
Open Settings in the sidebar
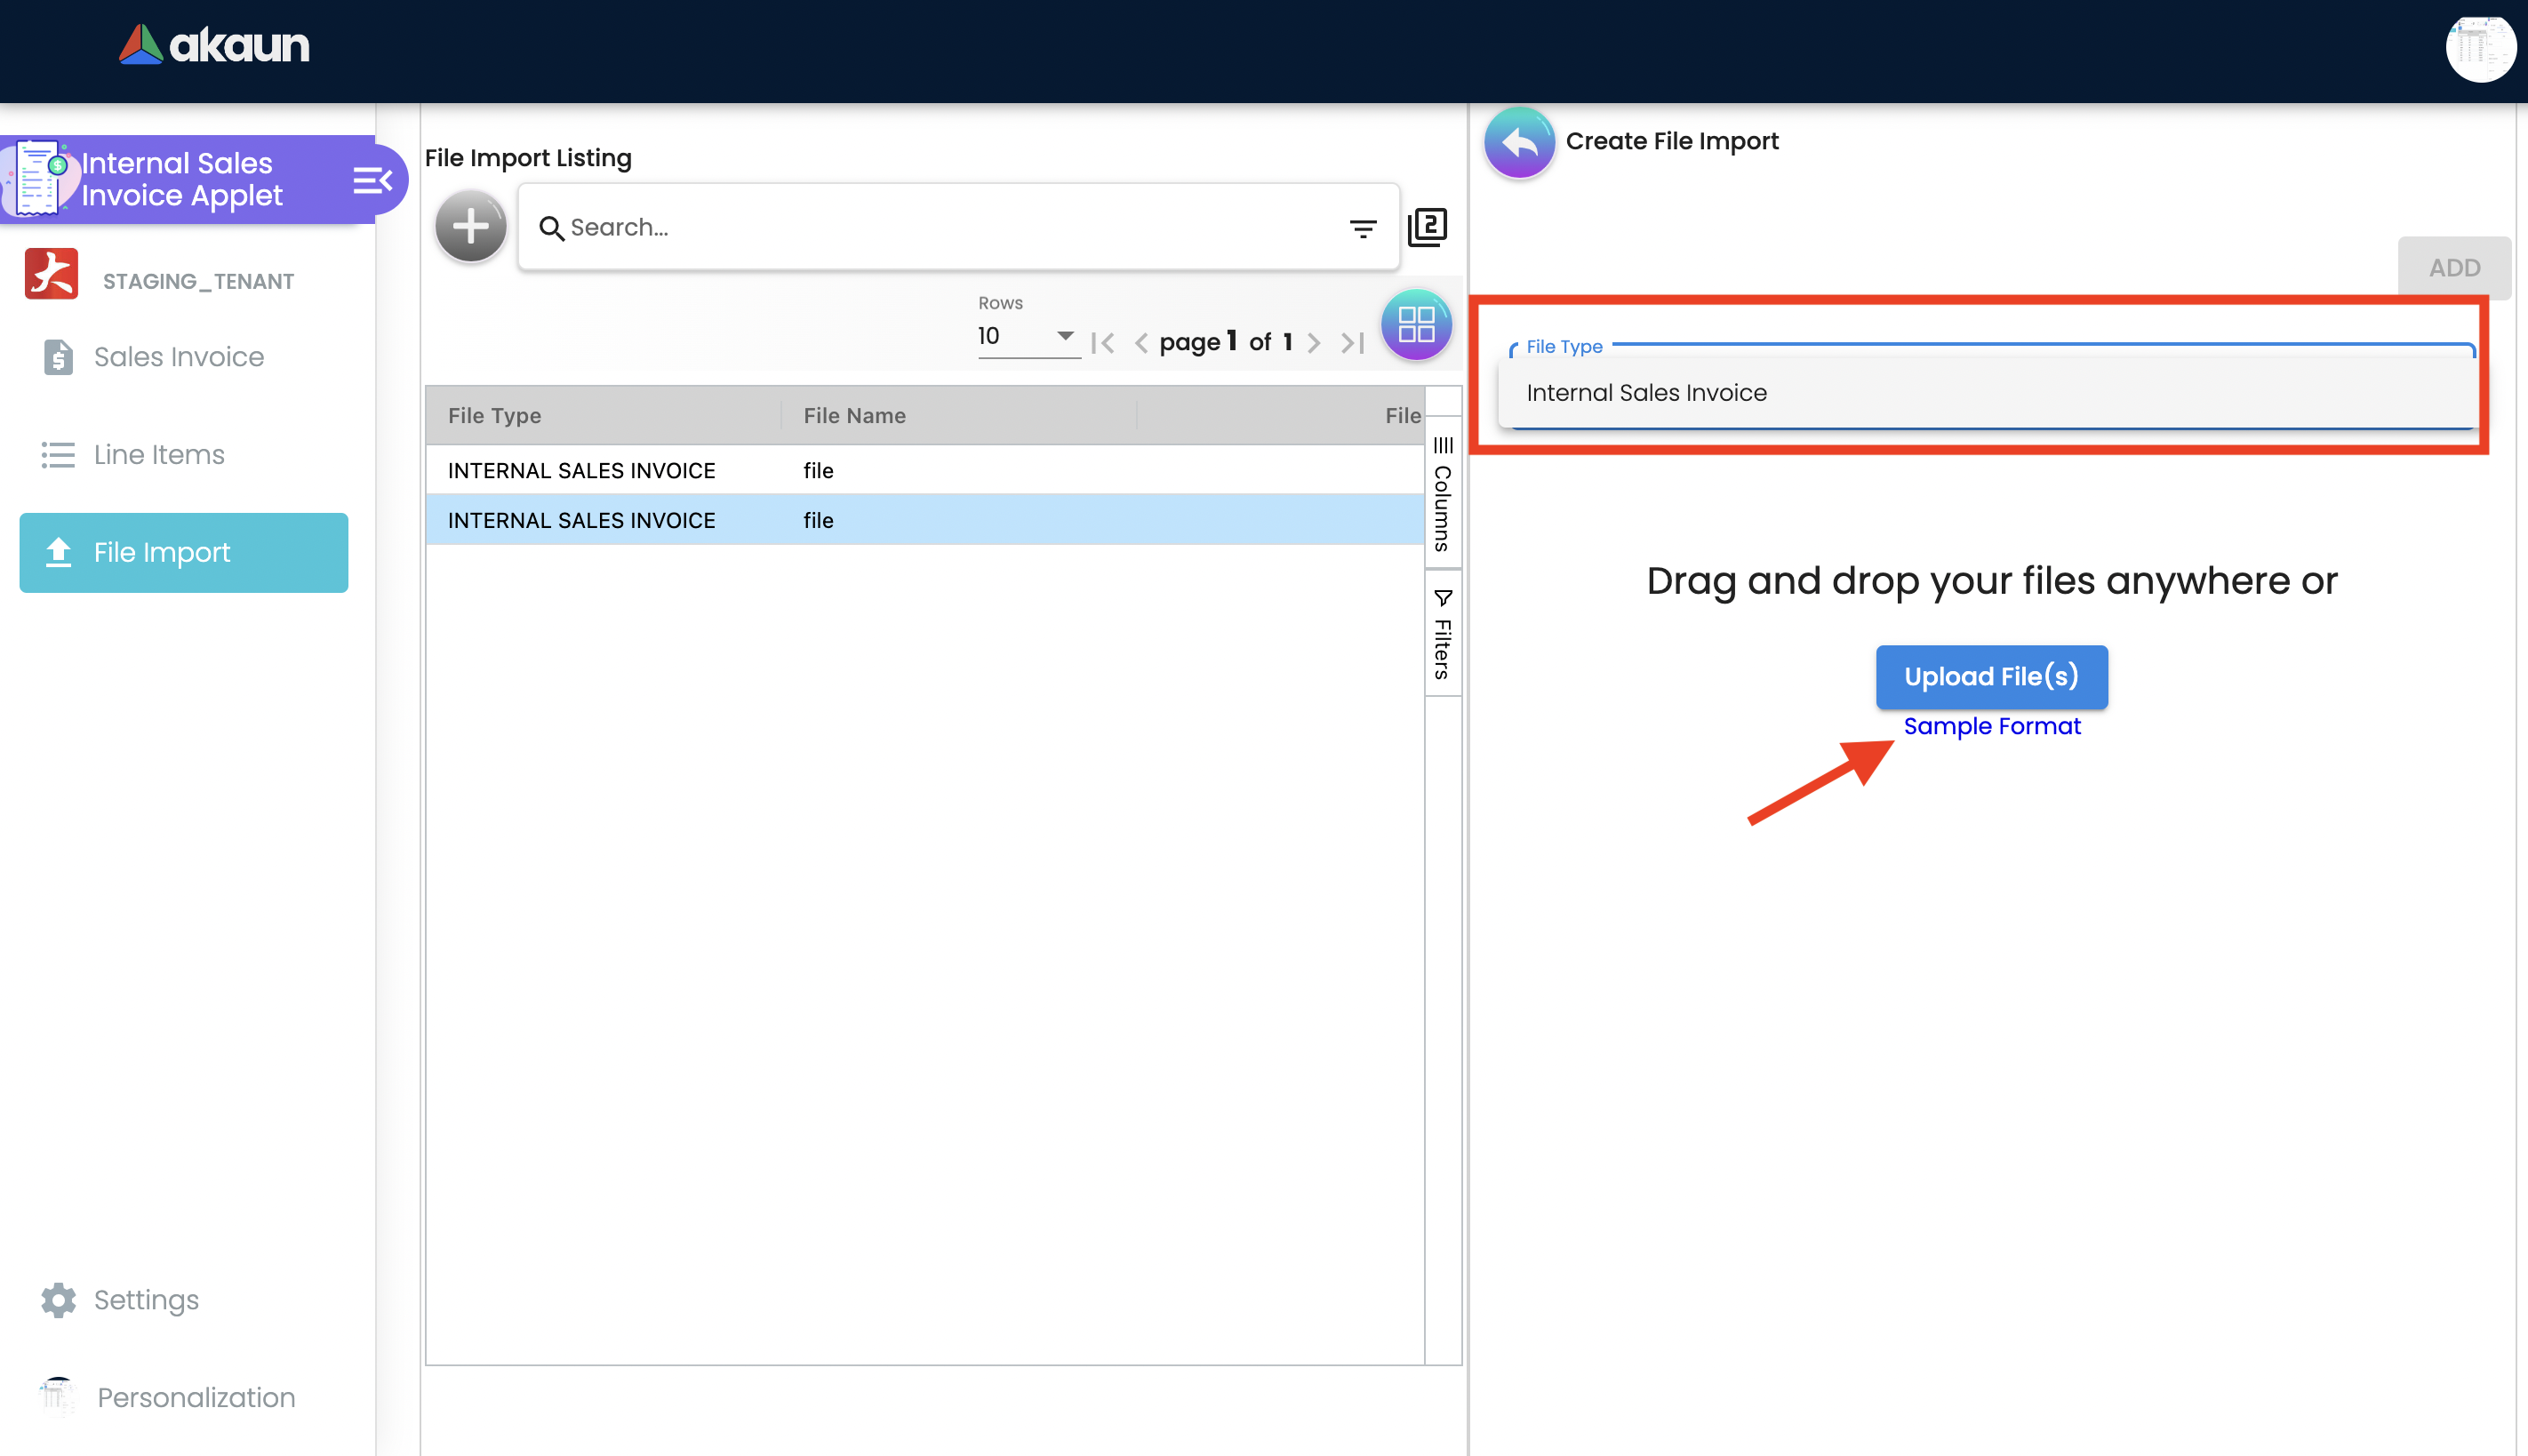146,1300
